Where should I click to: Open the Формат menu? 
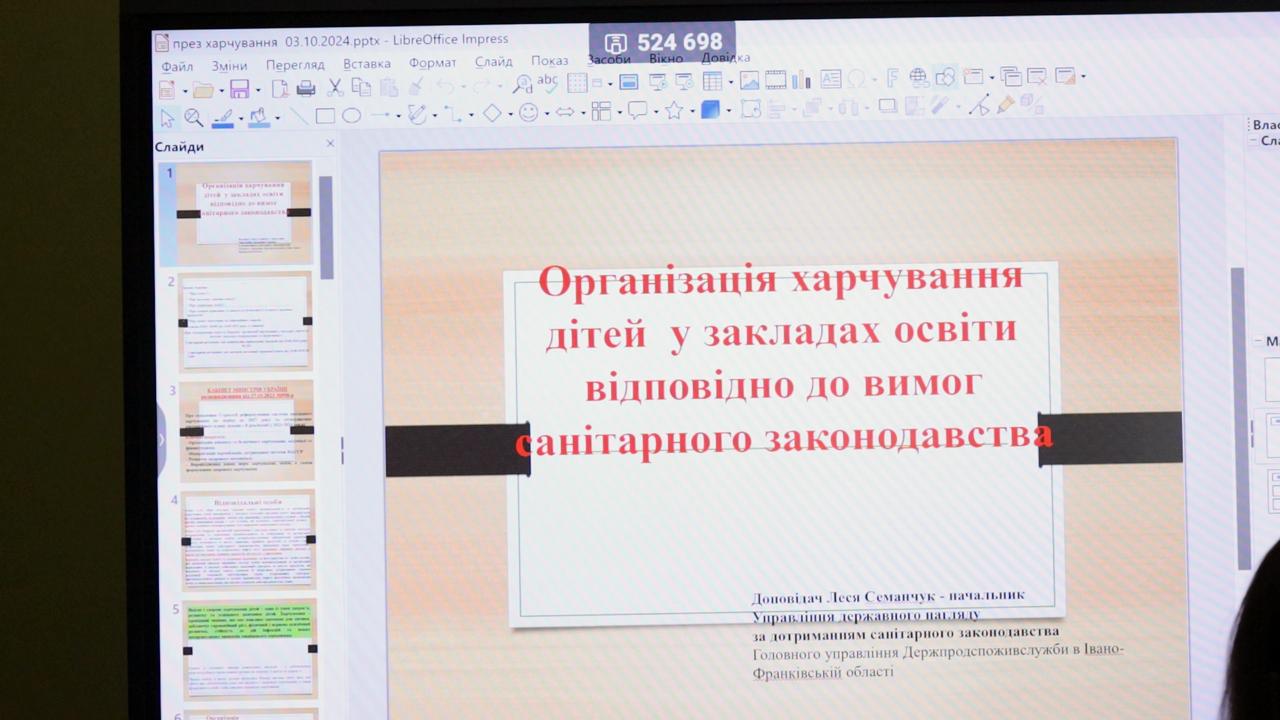pyautogui.click(x=432, y=62)
